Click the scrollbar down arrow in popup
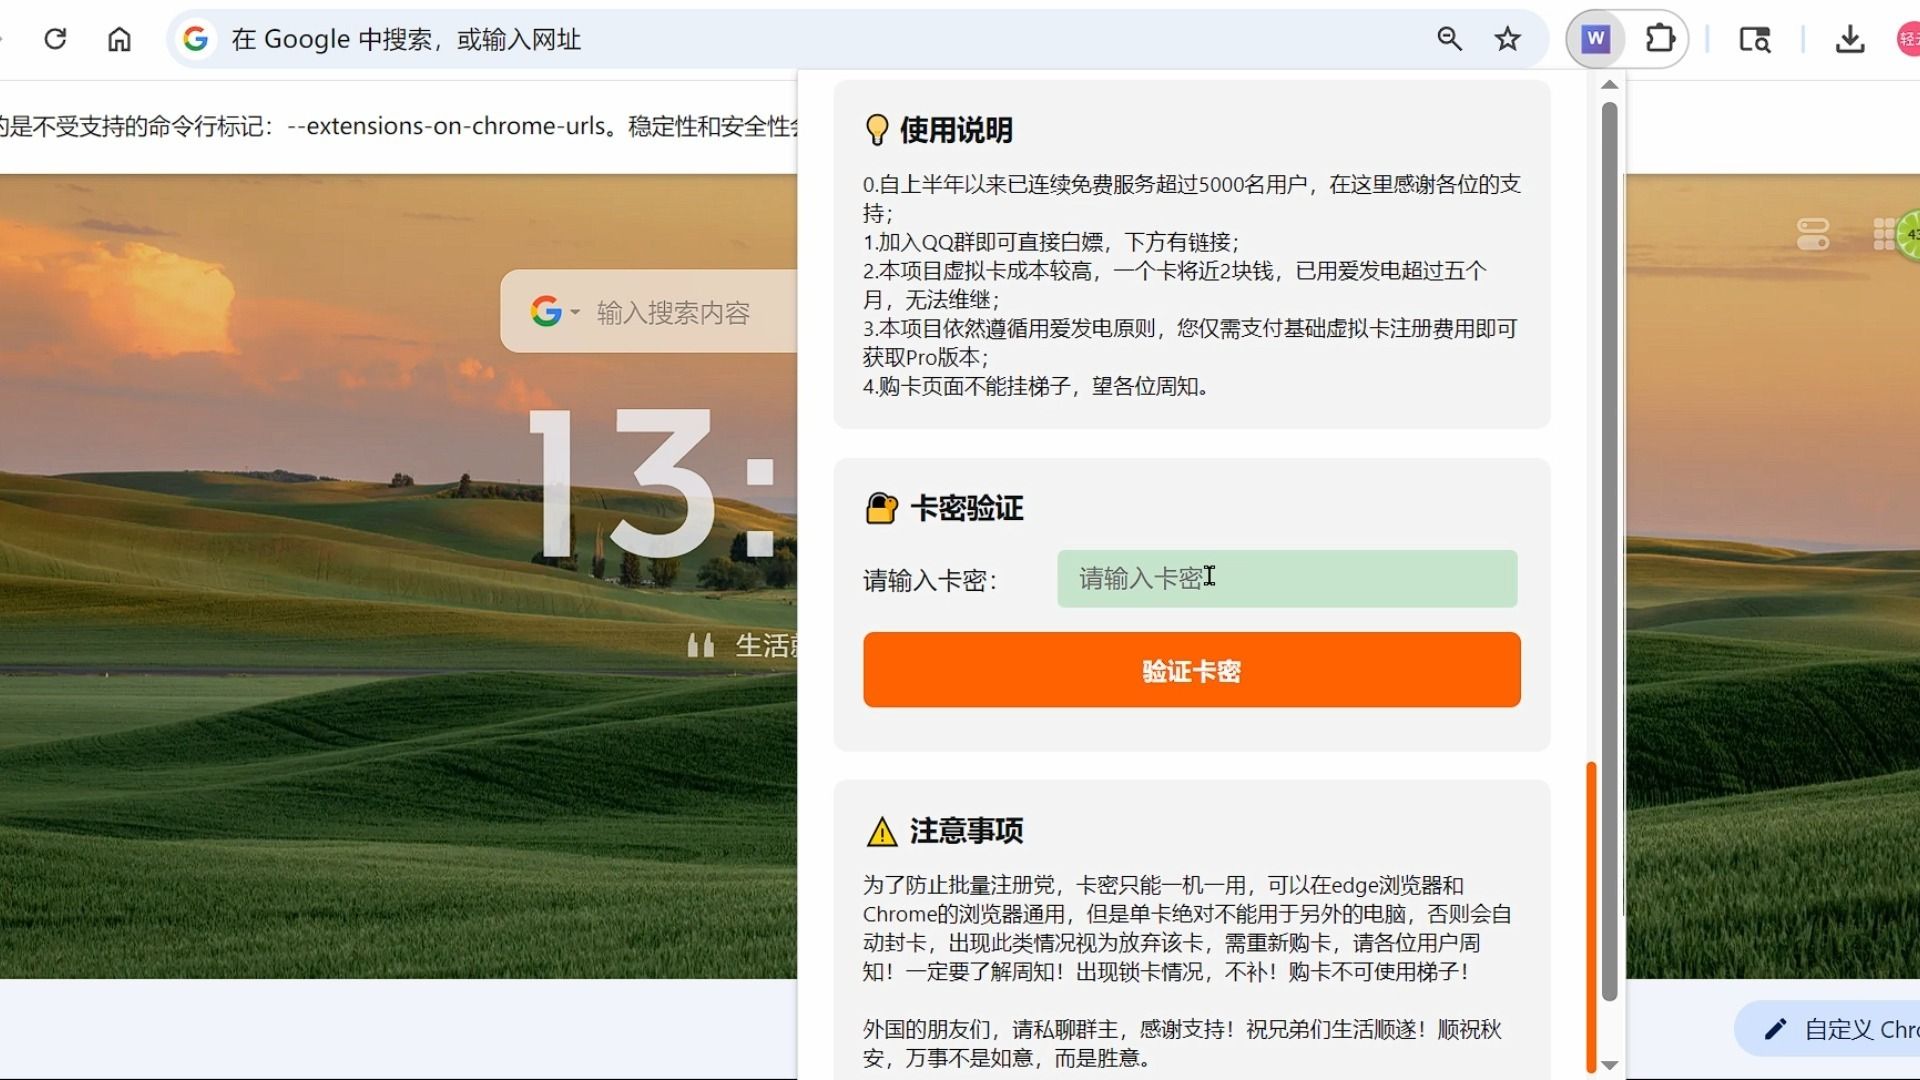Viewport: 1920px width, 1080px height. click(1609, 1065)
